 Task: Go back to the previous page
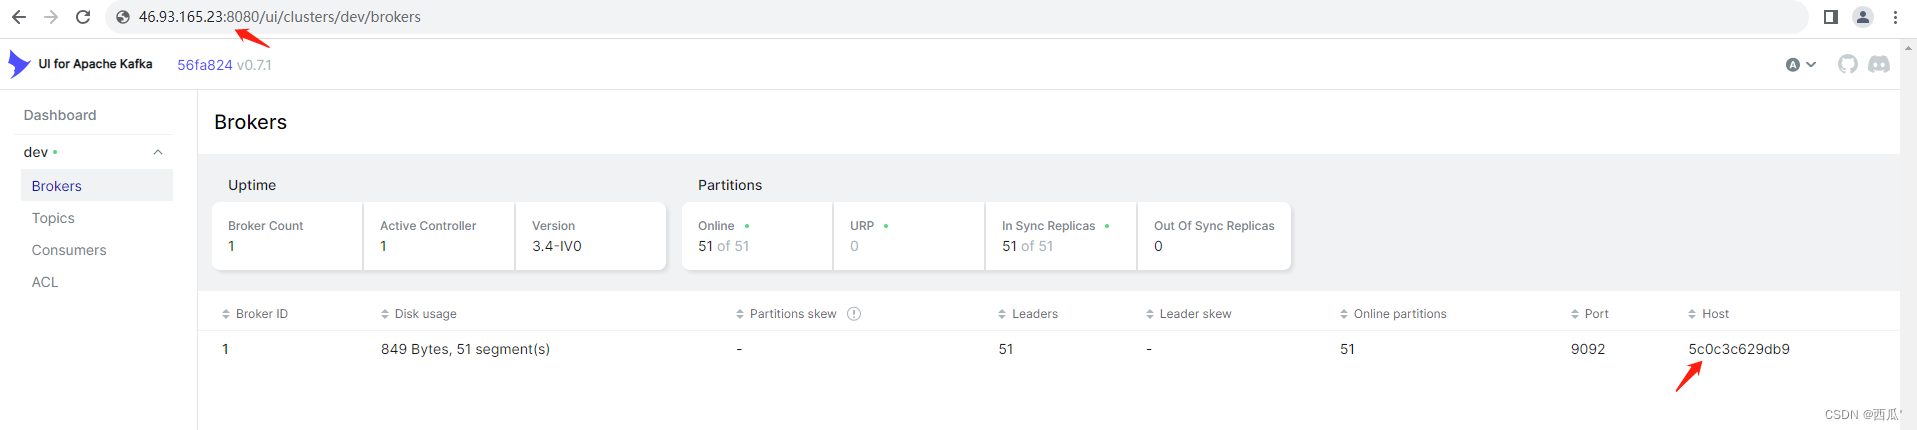19,17
